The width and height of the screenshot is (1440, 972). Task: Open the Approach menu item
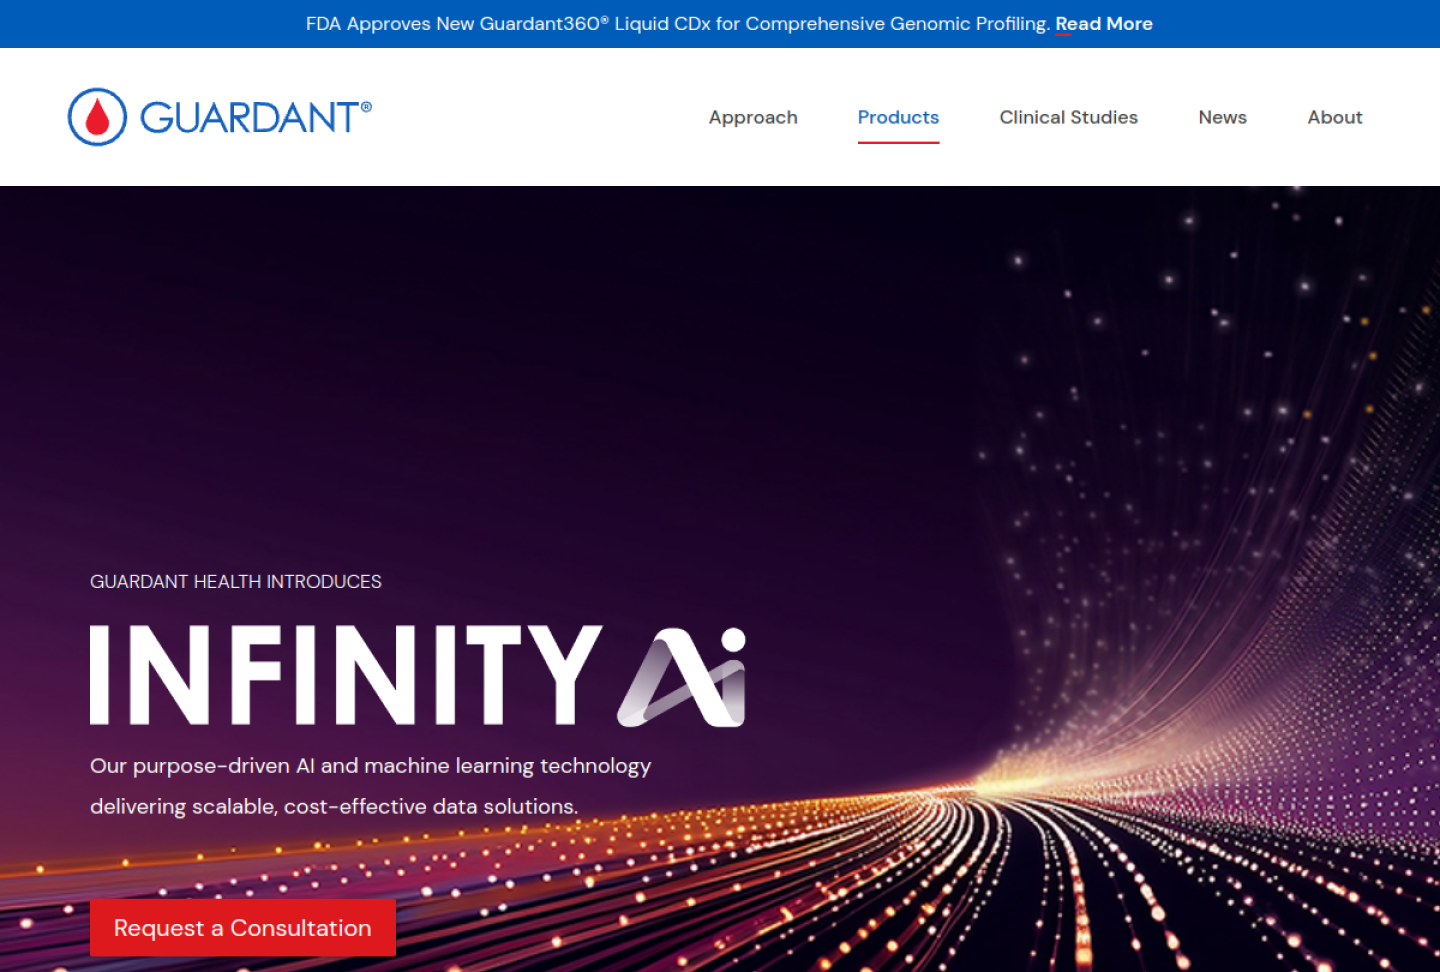coord(753,117)
